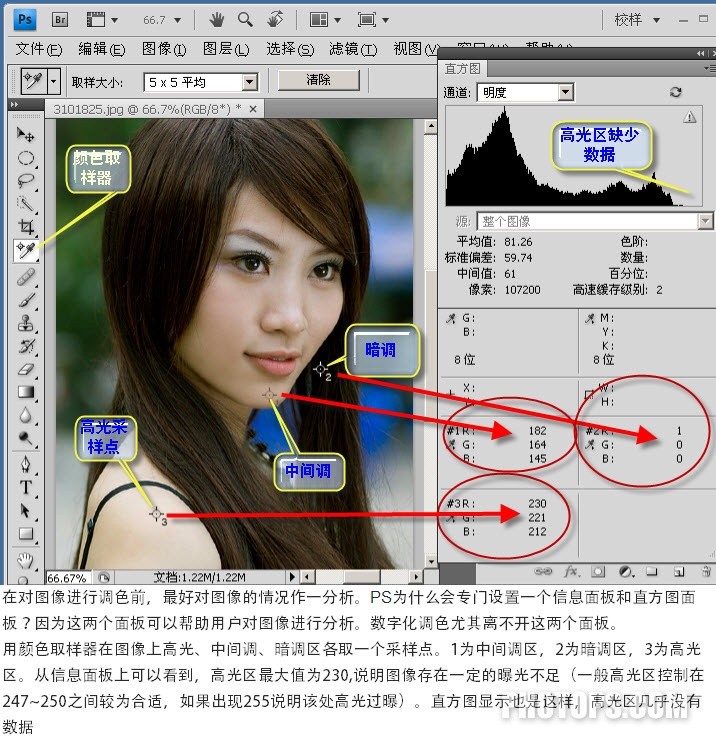
Task: Select the Healing Brush bandage tool
Action: click(26, 277)
